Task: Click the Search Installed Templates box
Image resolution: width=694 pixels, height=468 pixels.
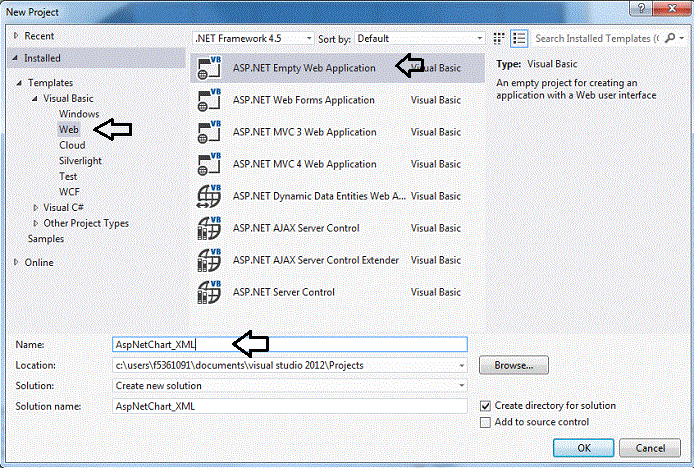Action: point(597,39)
